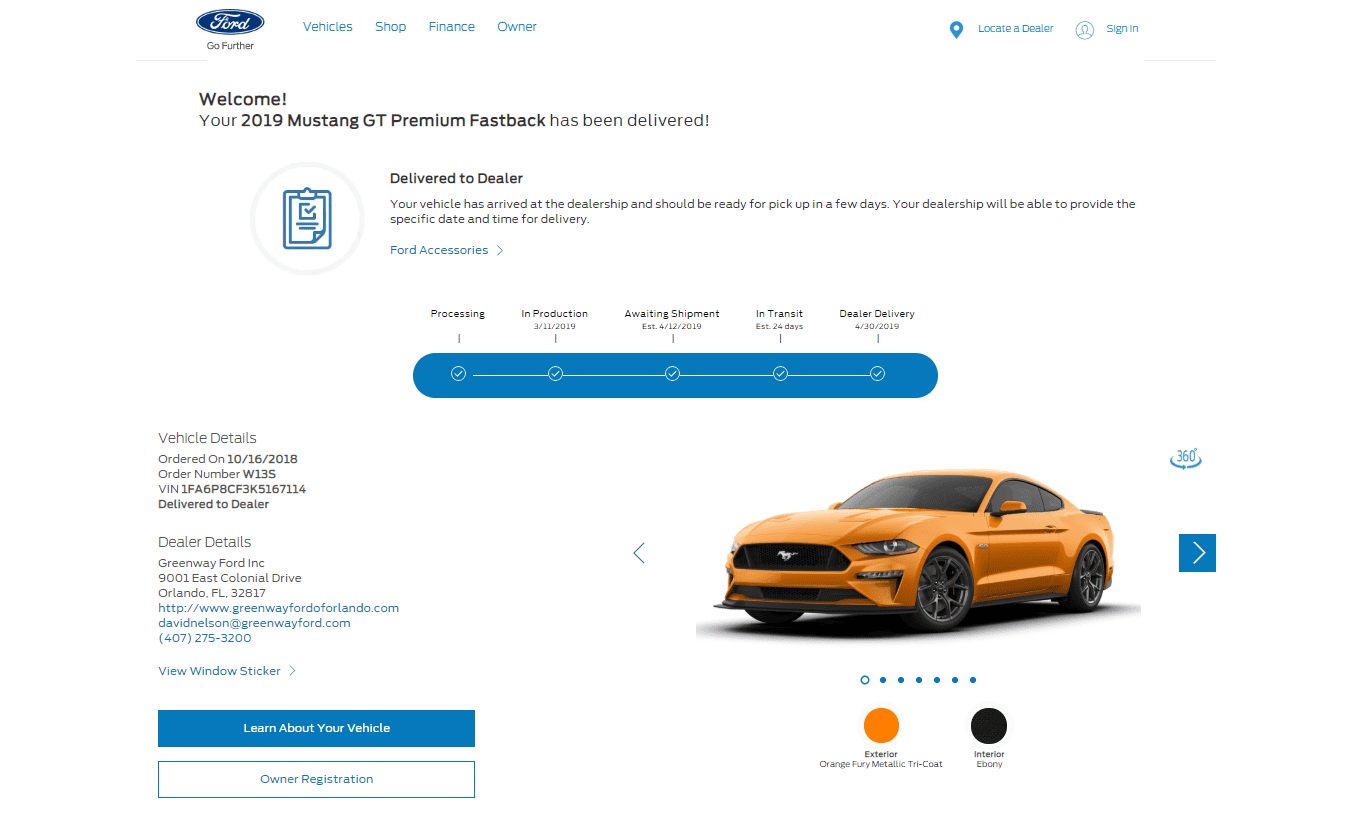Click the Owner Registration button
Screen dimensions: 1367x813
(x=316, y=779)
